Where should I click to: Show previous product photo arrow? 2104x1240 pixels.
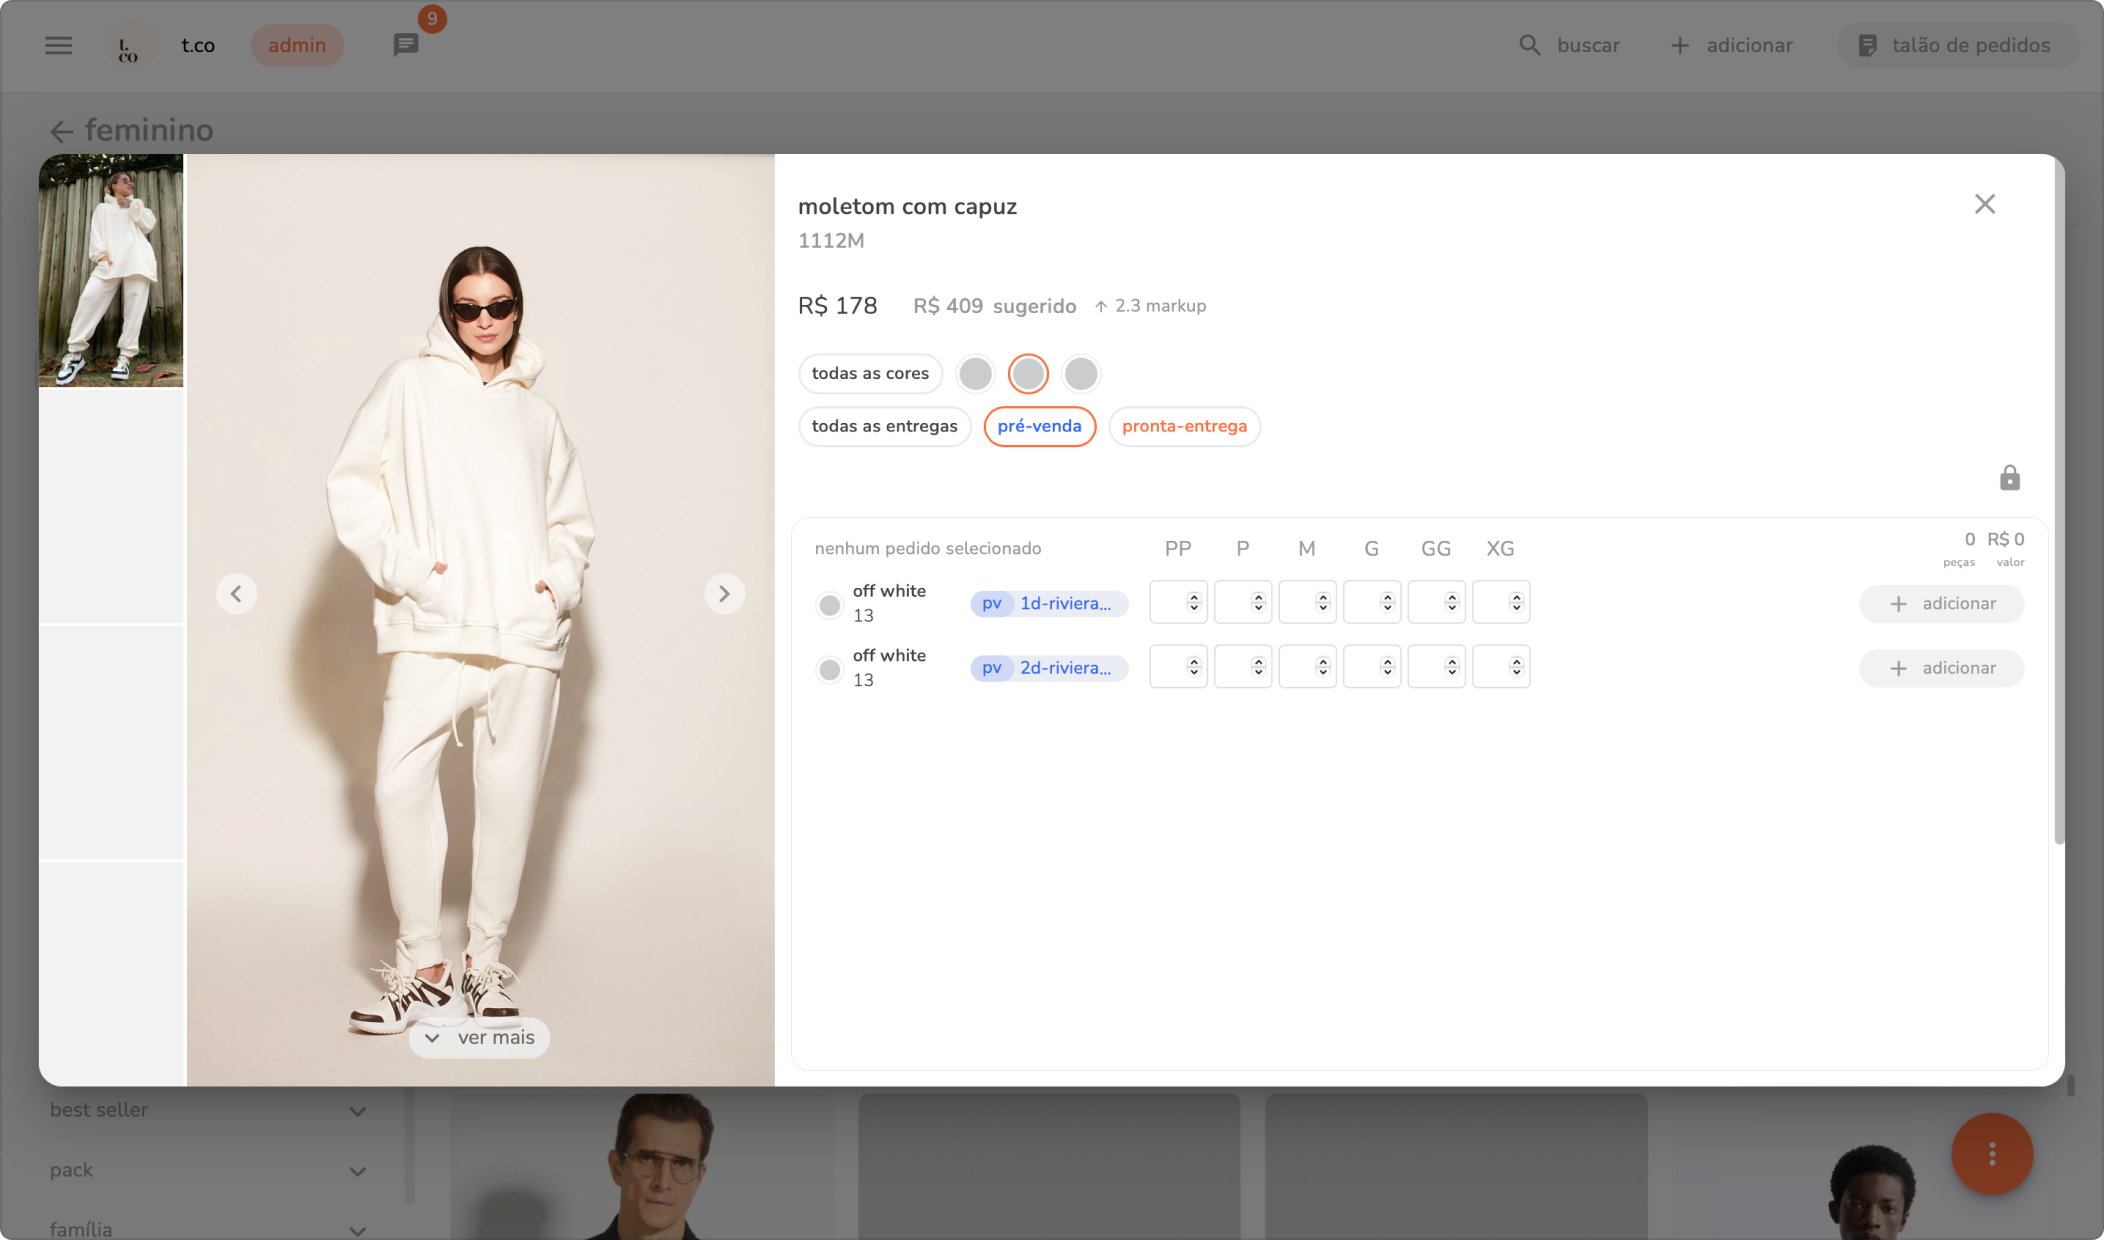pos(236,594)
